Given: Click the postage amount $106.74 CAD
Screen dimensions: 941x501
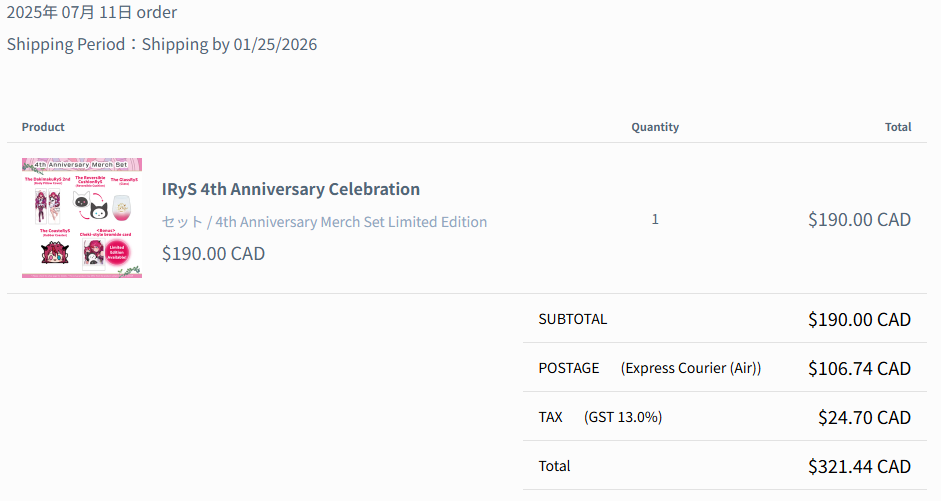Looking at the screenshot, I should (x=859, y=369).
